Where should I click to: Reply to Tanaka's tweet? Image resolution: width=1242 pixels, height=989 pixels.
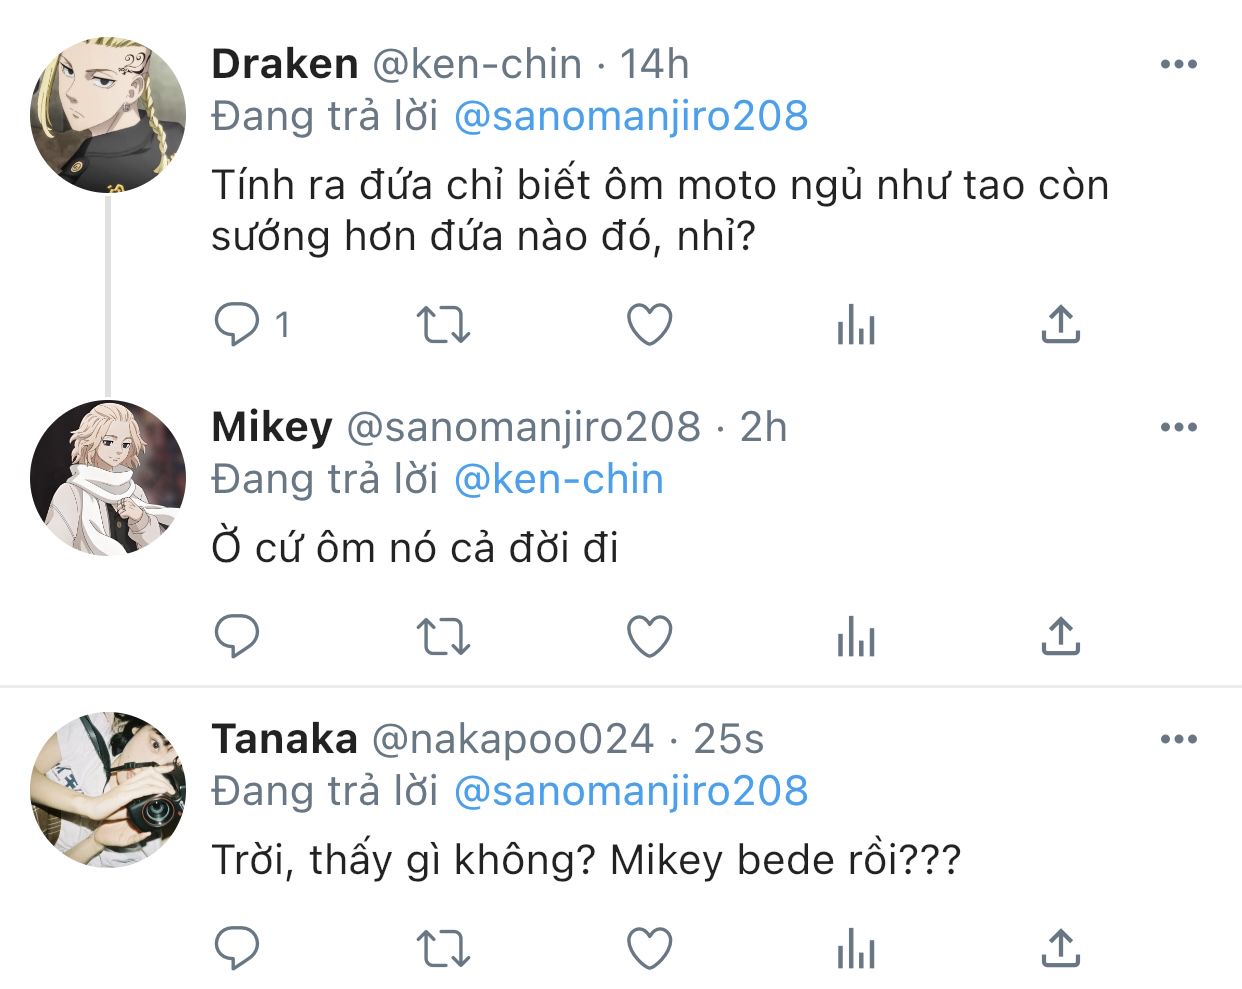coord(237,948)
